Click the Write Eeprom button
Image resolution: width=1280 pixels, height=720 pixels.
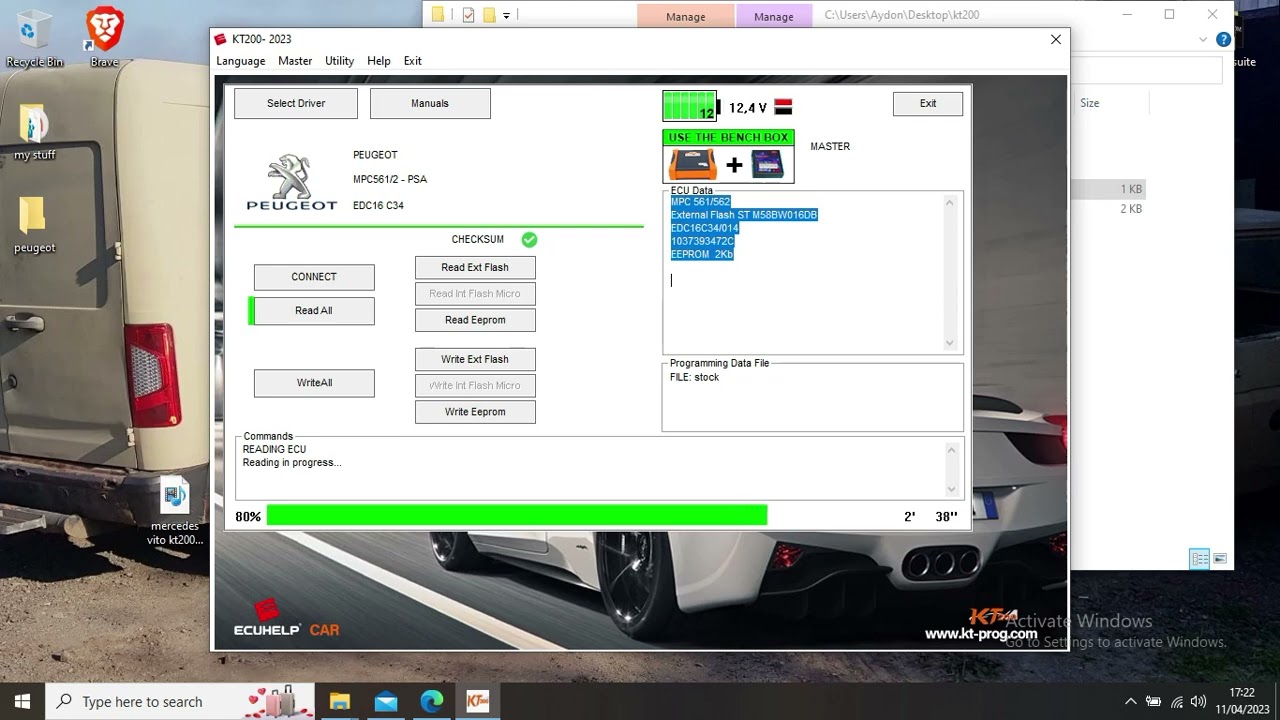click(475, 412)
